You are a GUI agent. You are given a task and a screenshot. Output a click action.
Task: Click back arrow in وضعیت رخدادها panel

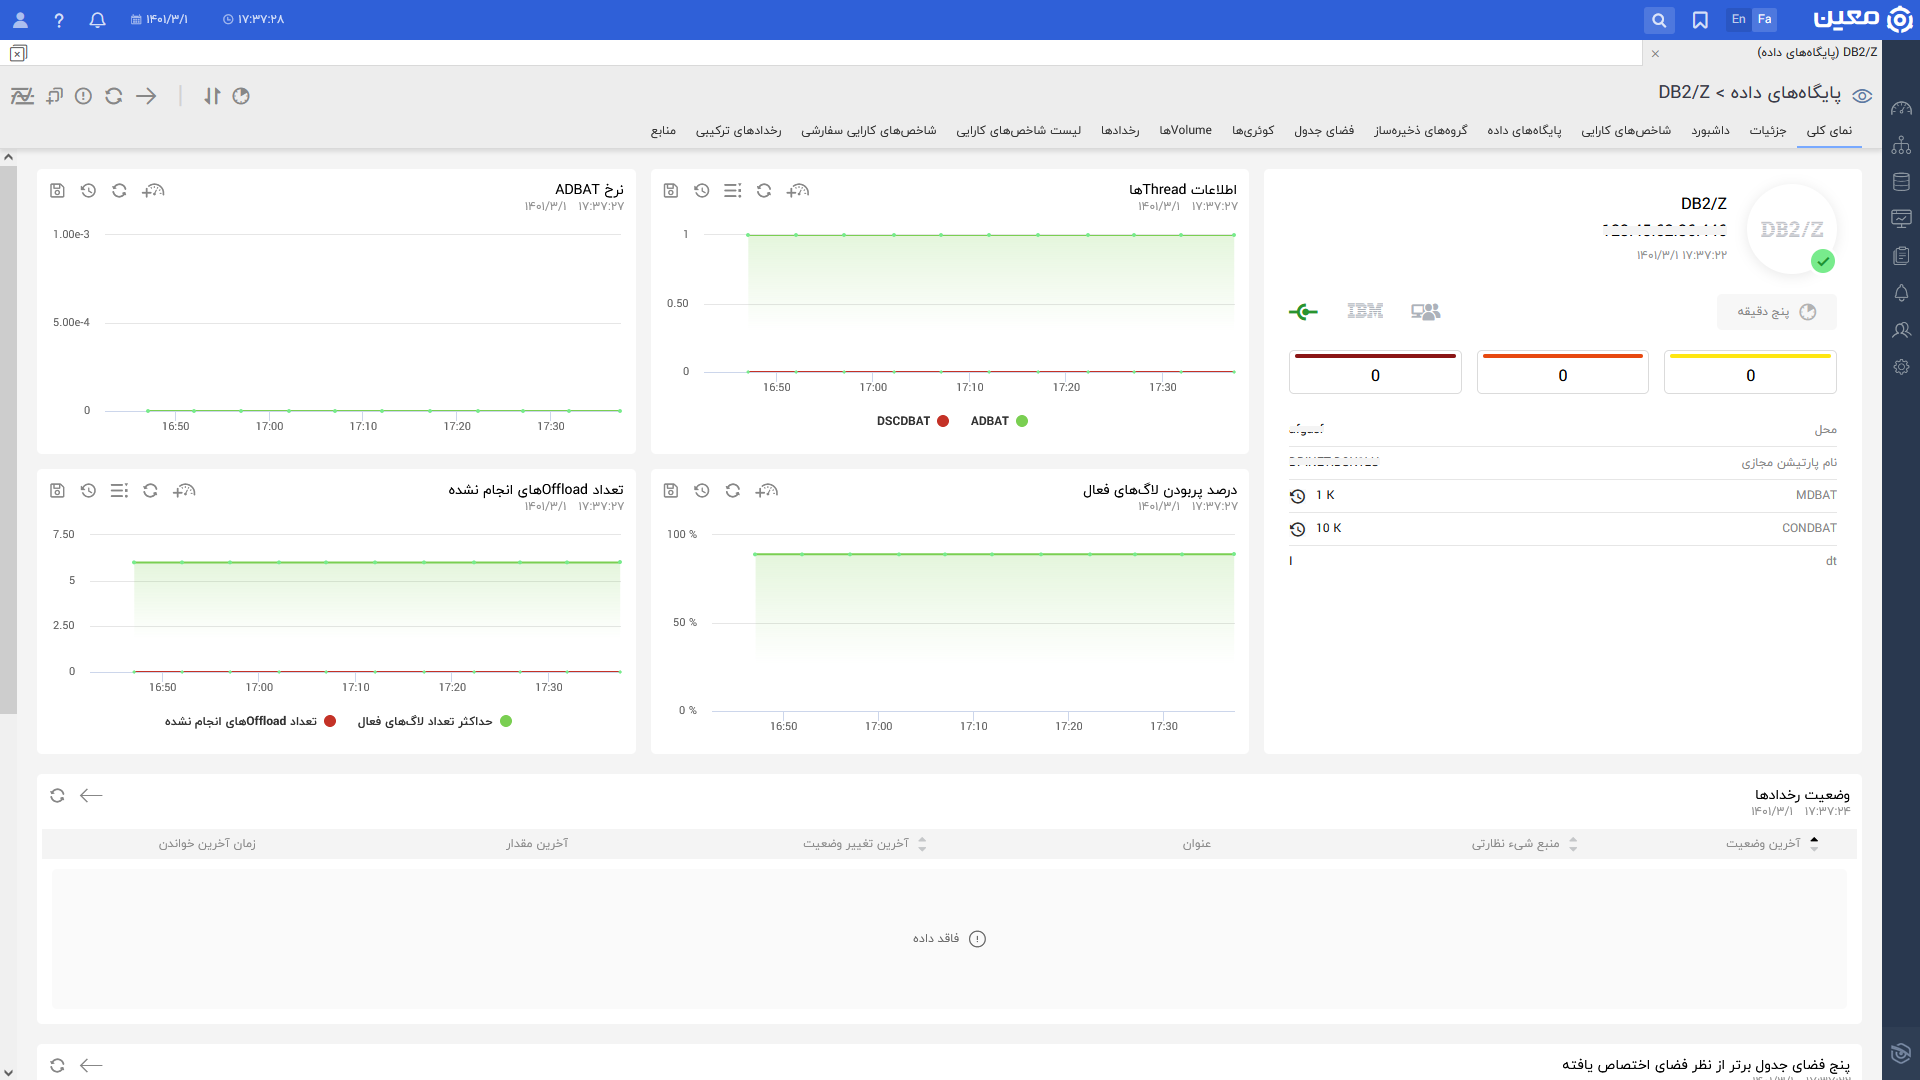(91, 796)
